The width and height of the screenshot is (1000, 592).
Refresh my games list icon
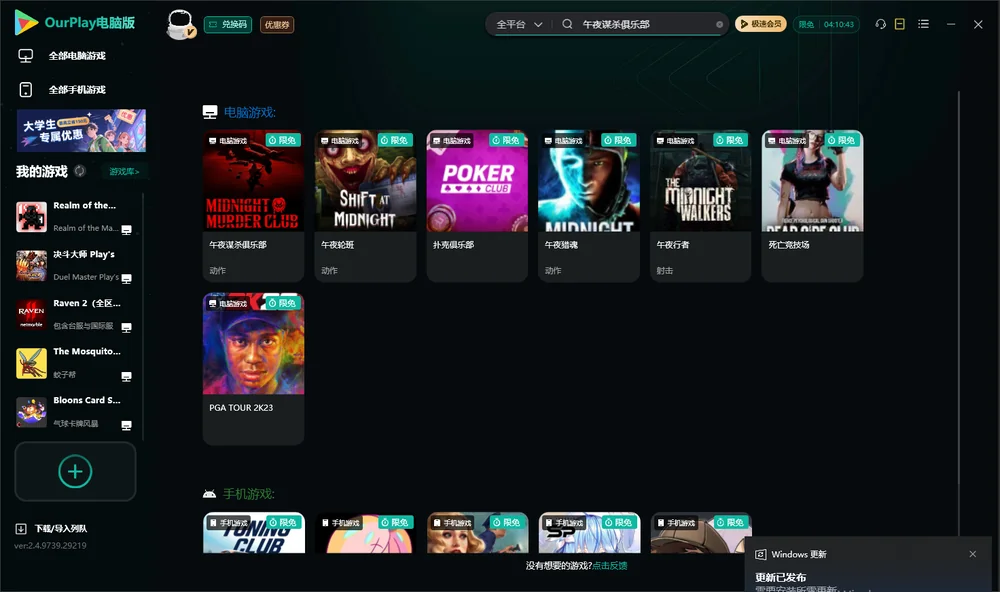pos(80,171)
